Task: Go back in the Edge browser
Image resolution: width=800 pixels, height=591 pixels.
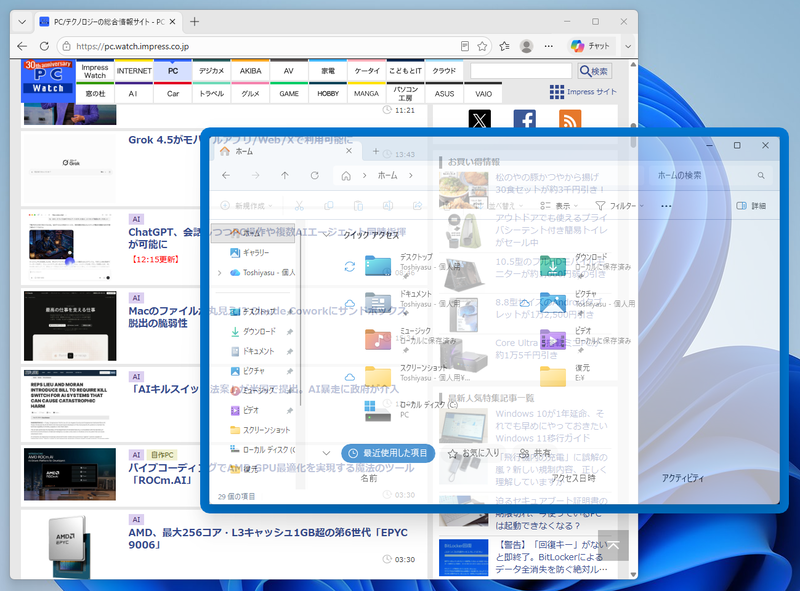Action: coord(22,46)
